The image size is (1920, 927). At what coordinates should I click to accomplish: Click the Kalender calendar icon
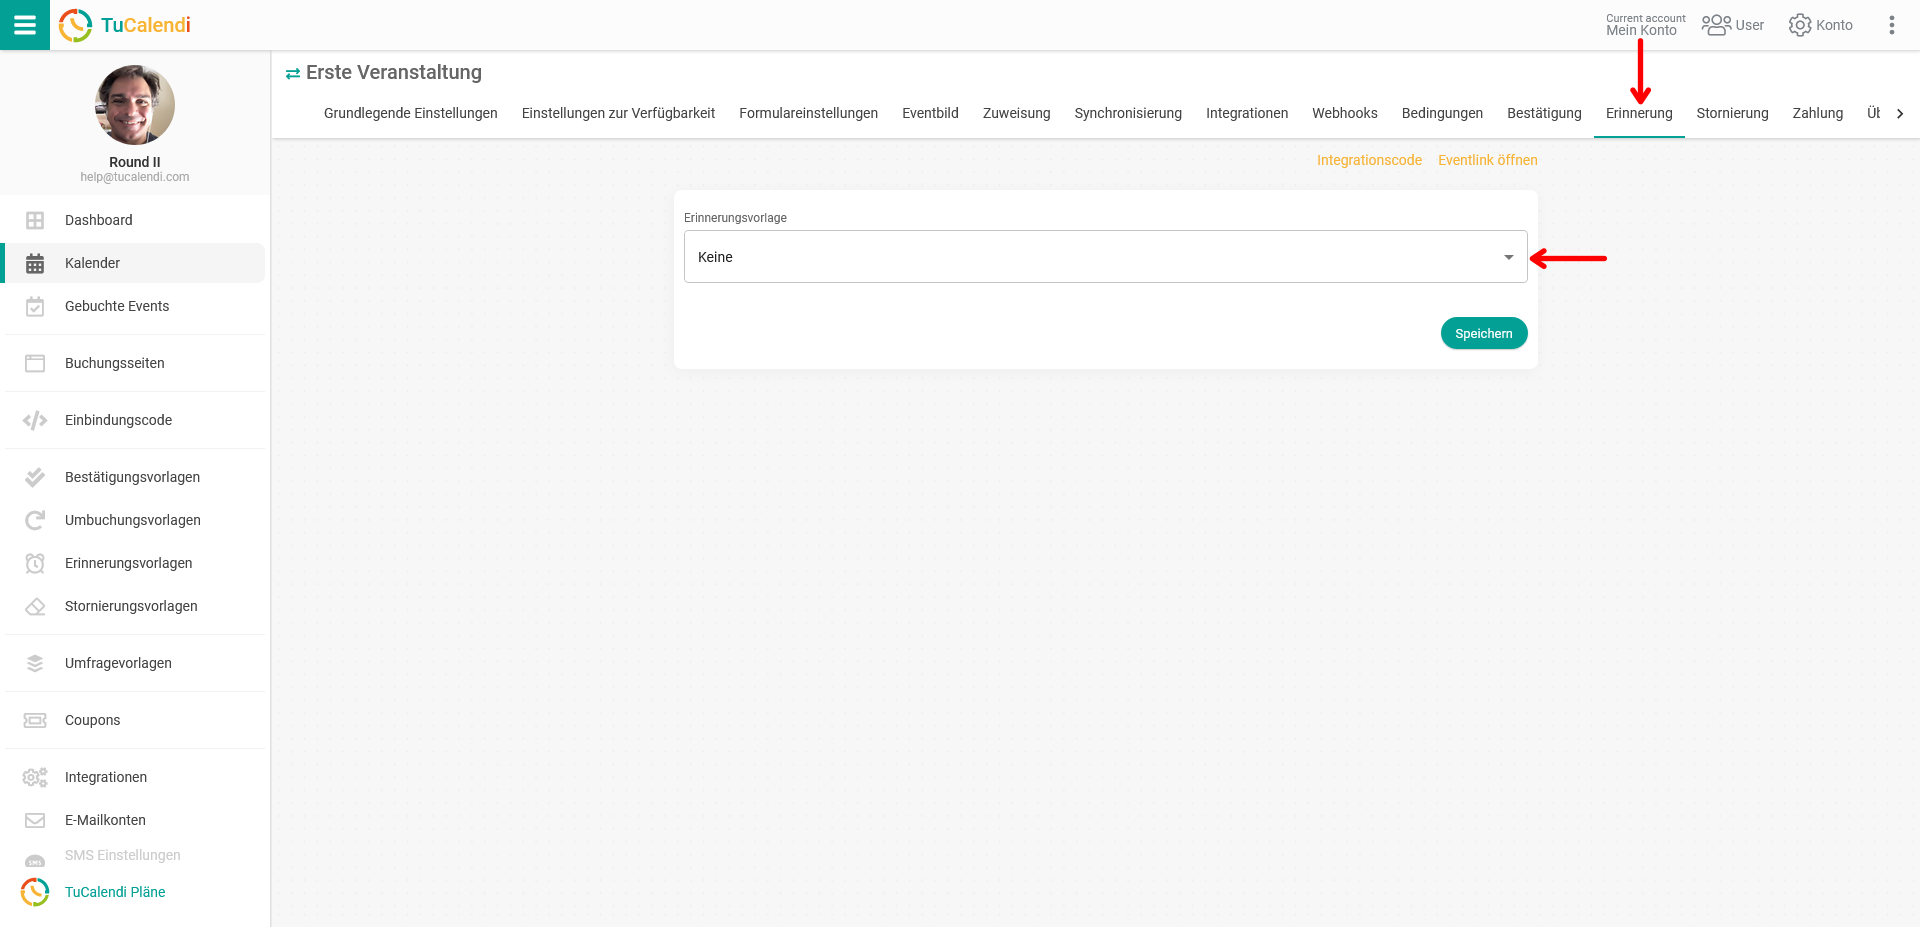35,263
